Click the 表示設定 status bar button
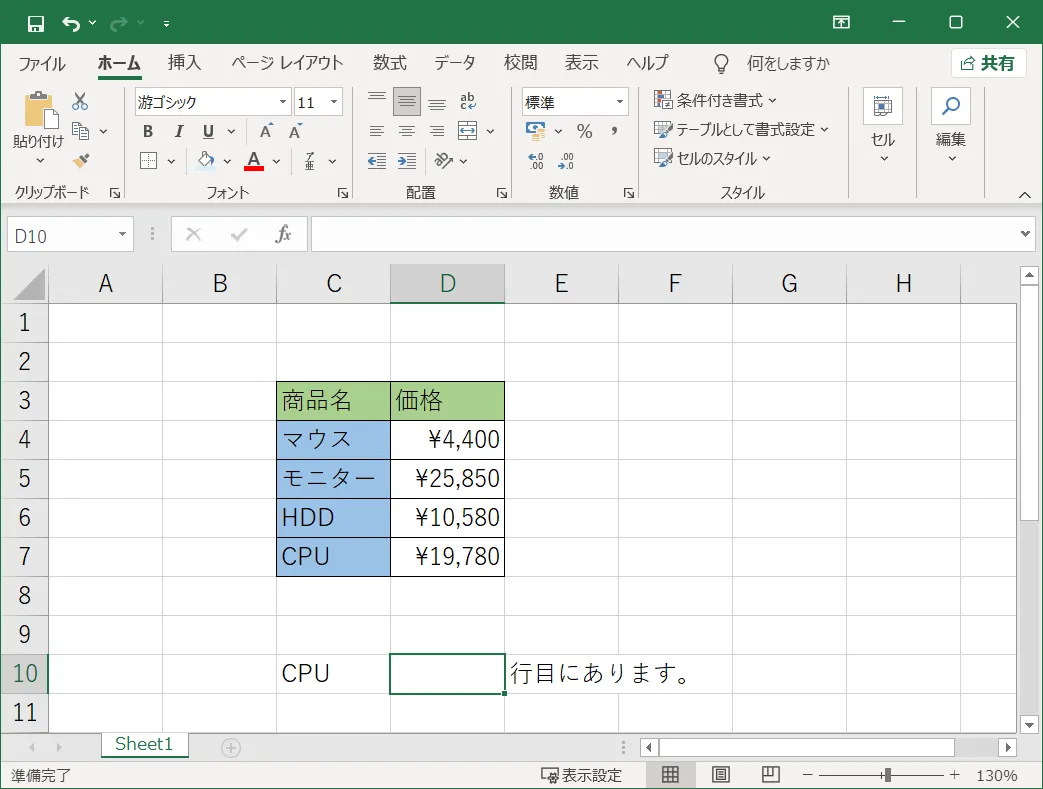The height and width of the screenshot is (789, 1043). click(581, 775)
